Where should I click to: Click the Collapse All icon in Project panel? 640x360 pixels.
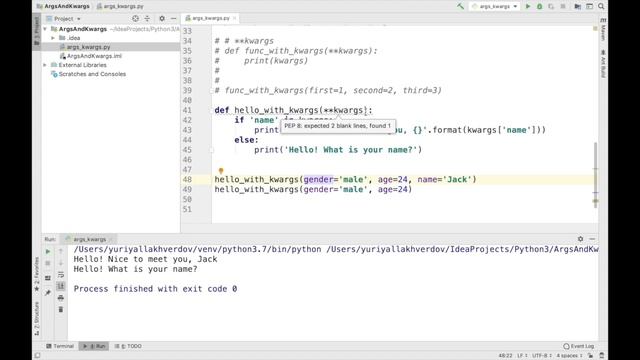pos(147,19)
